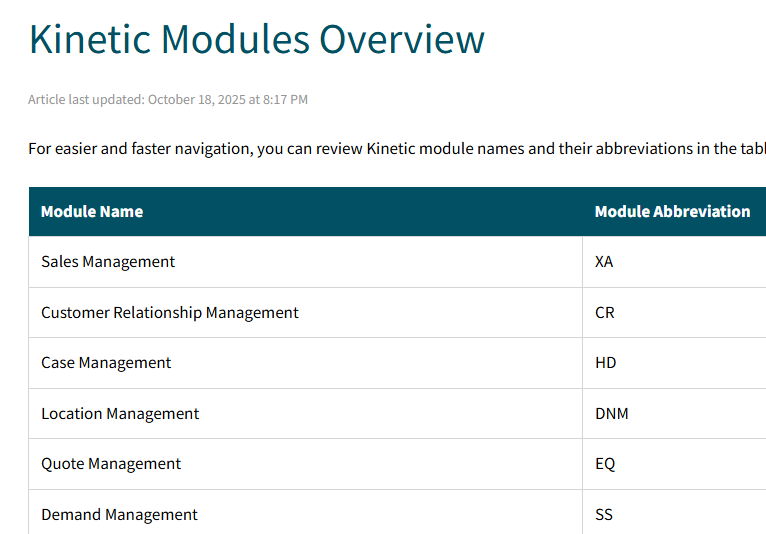Click the '8:17 PM' time text
The width and height of the screenshot is (766, 534).
click(285, 100)
